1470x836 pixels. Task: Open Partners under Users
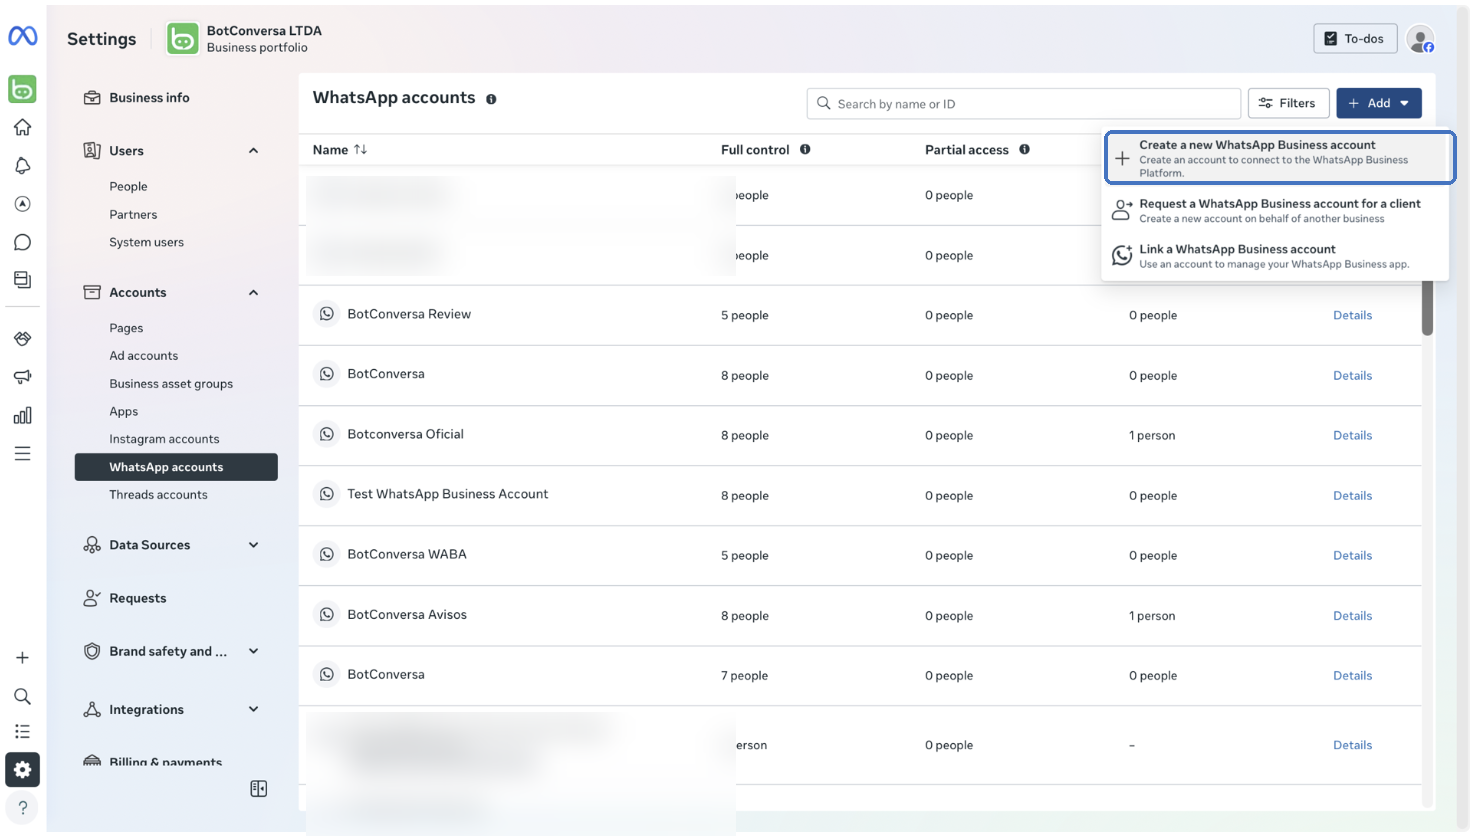point(133,214)
